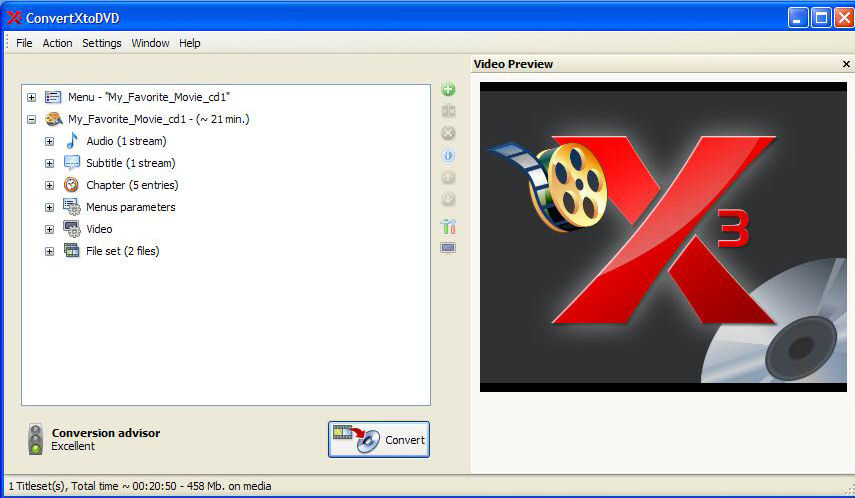Viewport: 855px width, 498px height.
Task: Expand the Audio (1 stream) node
Action: tap(50, 141)
